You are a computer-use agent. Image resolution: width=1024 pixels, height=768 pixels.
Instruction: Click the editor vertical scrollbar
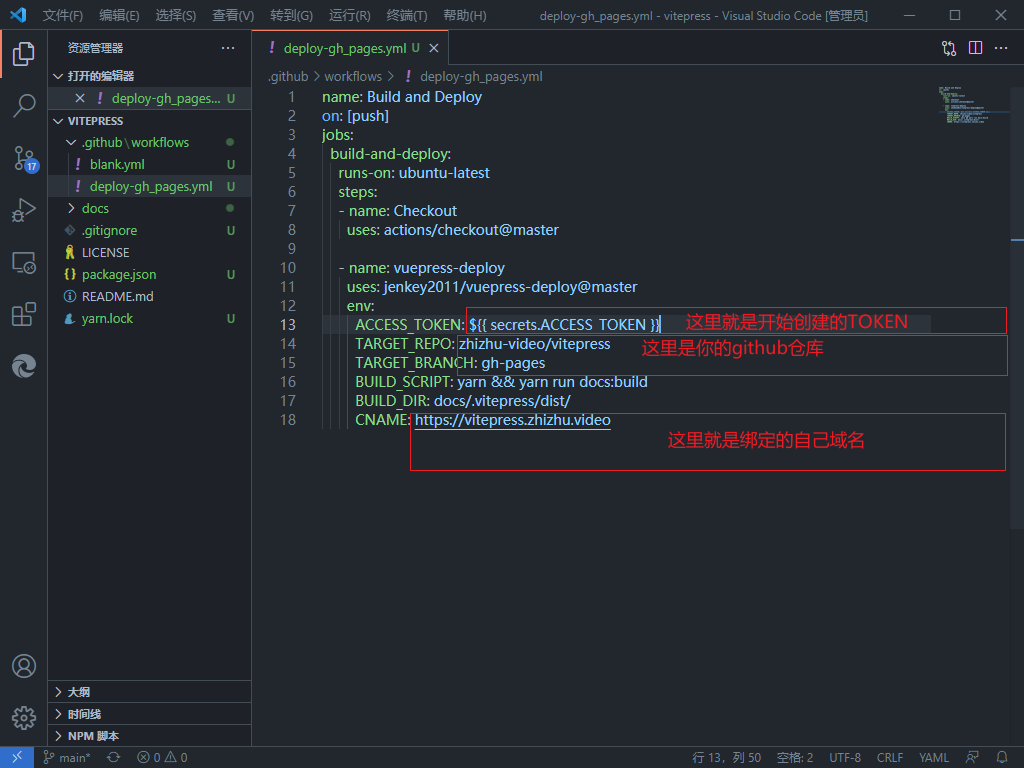click(1017, 307)
